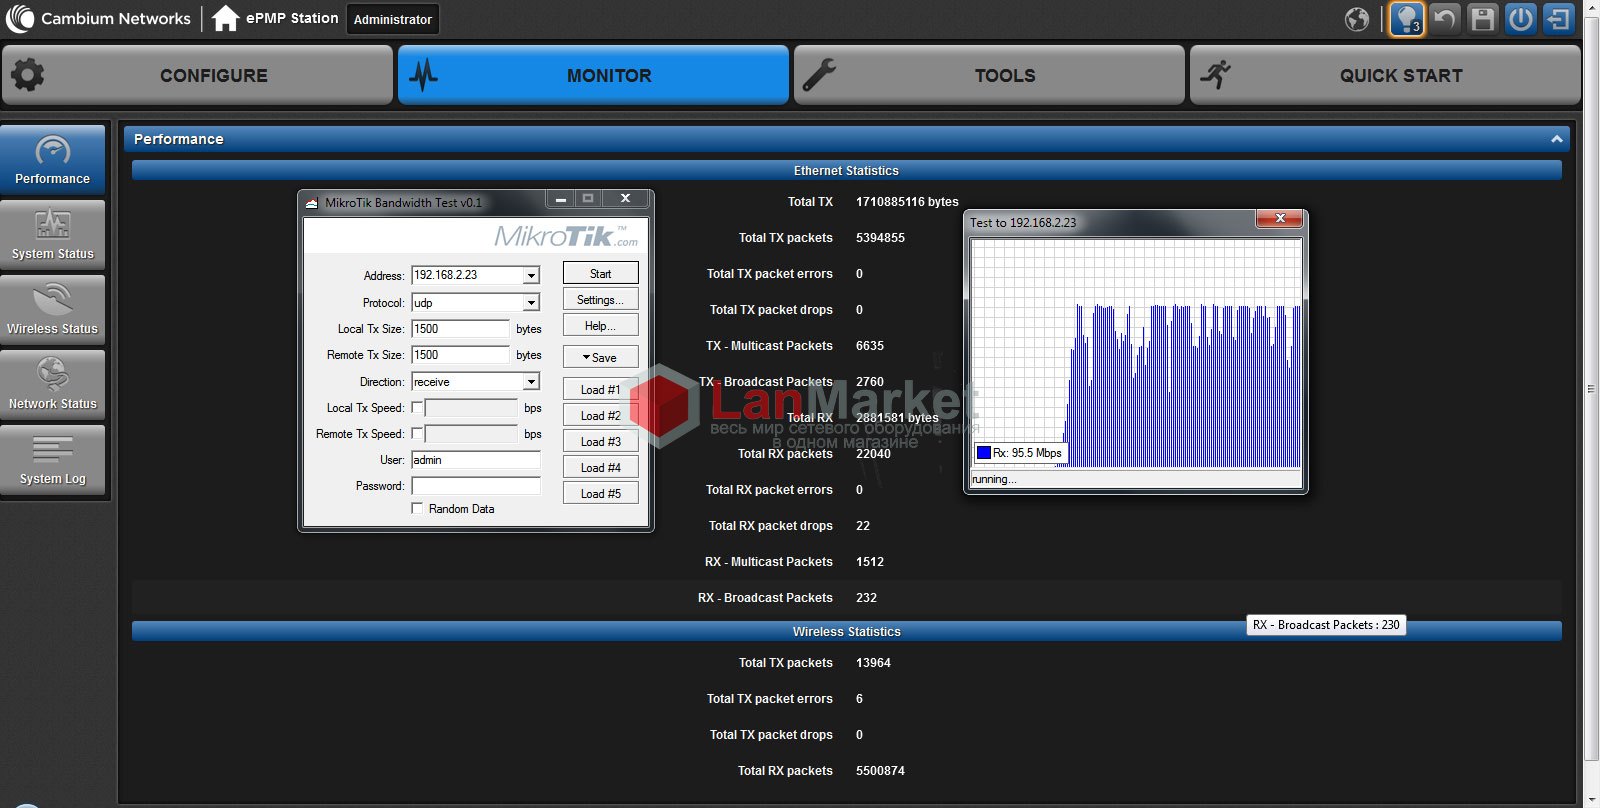
Task: Click the Load #5 button
Action: point(600,493)
